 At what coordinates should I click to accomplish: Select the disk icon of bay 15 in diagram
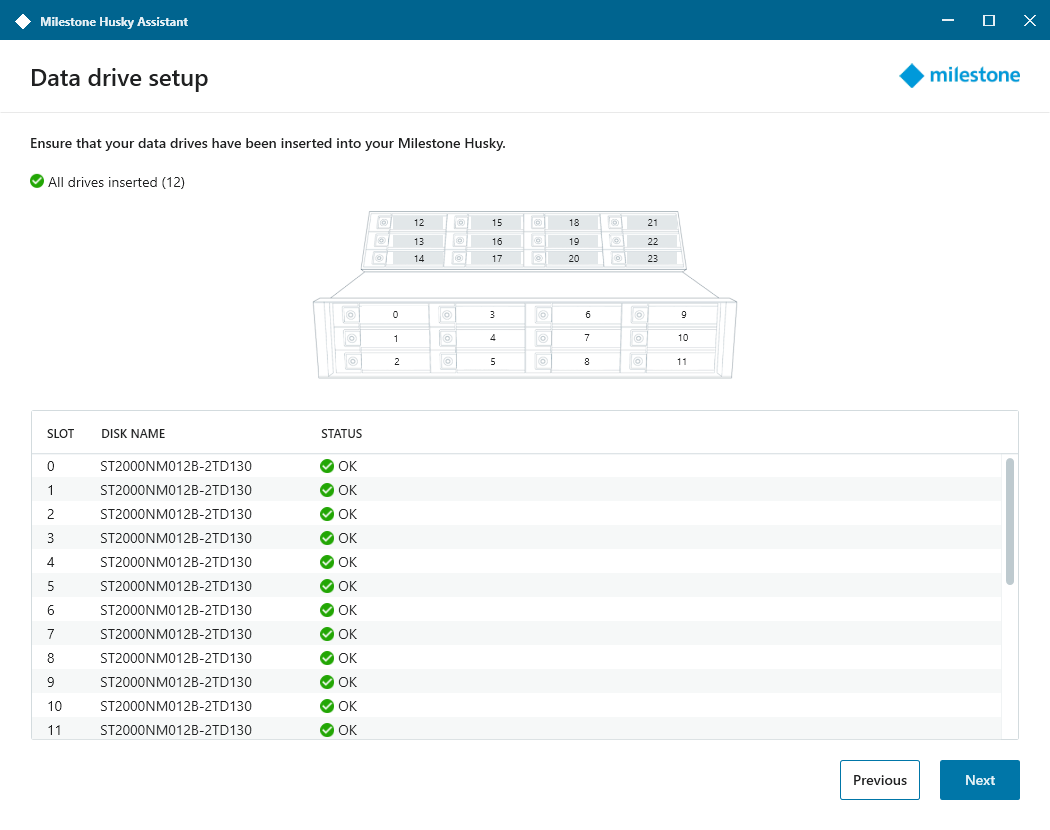(461, 222)
